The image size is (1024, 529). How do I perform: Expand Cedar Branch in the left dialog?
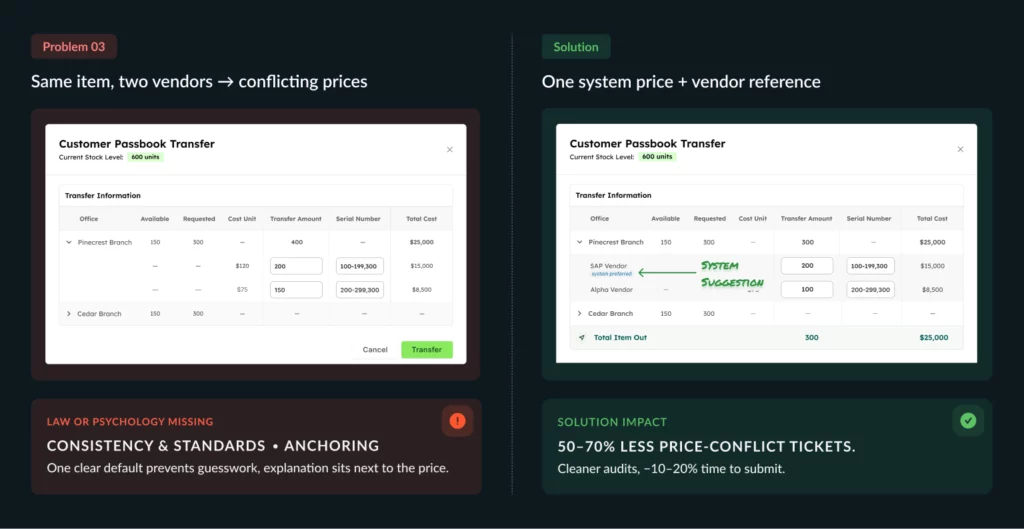[x=69, y=314]
